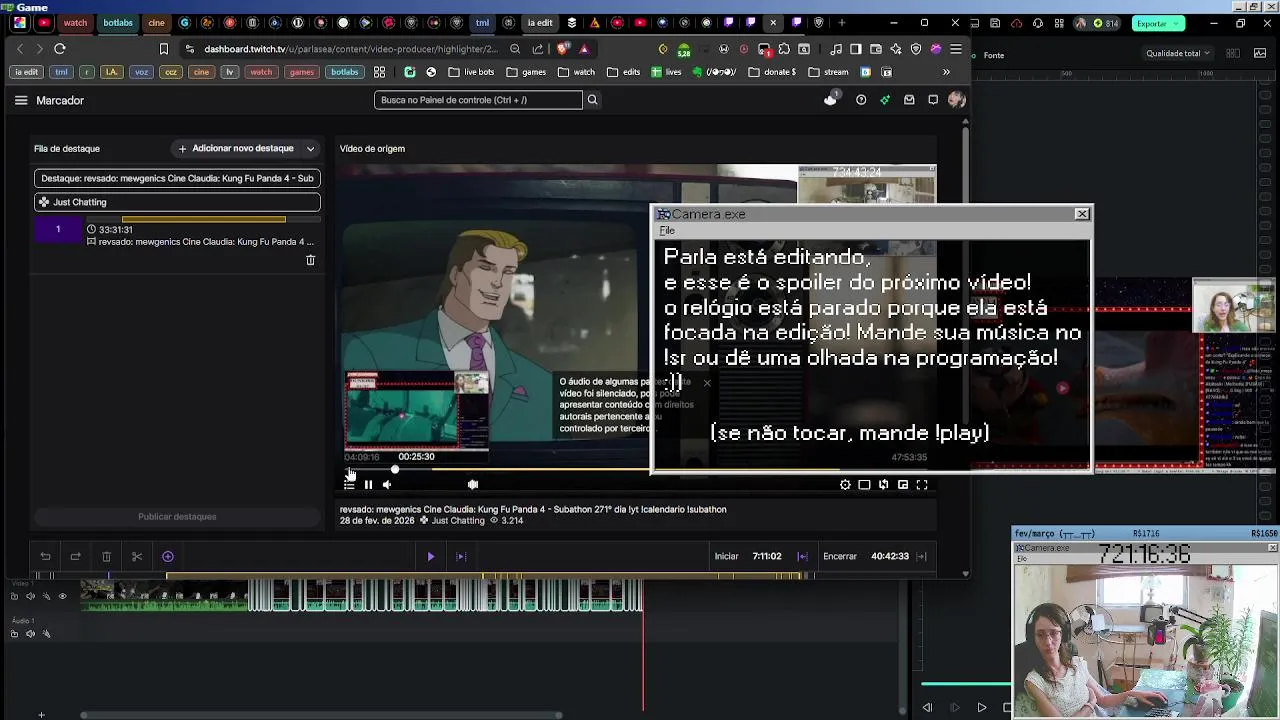
Task: Edit the Destaque title input field
Action: [x=177, y=178]
